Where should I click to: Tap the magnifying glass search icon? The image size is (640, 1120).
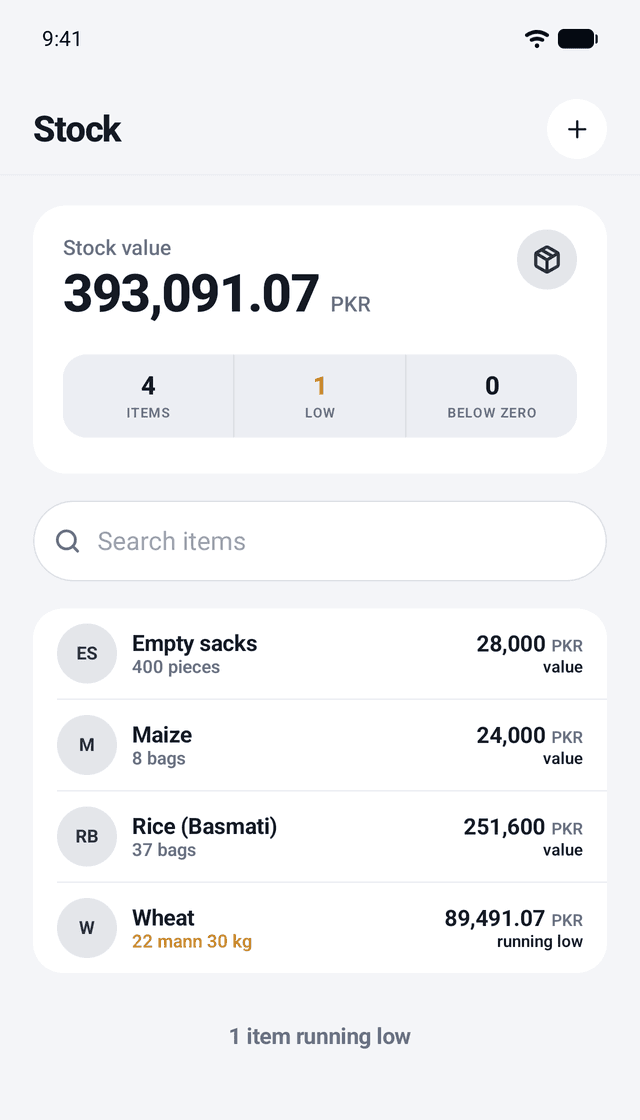[x=68, y=541]
